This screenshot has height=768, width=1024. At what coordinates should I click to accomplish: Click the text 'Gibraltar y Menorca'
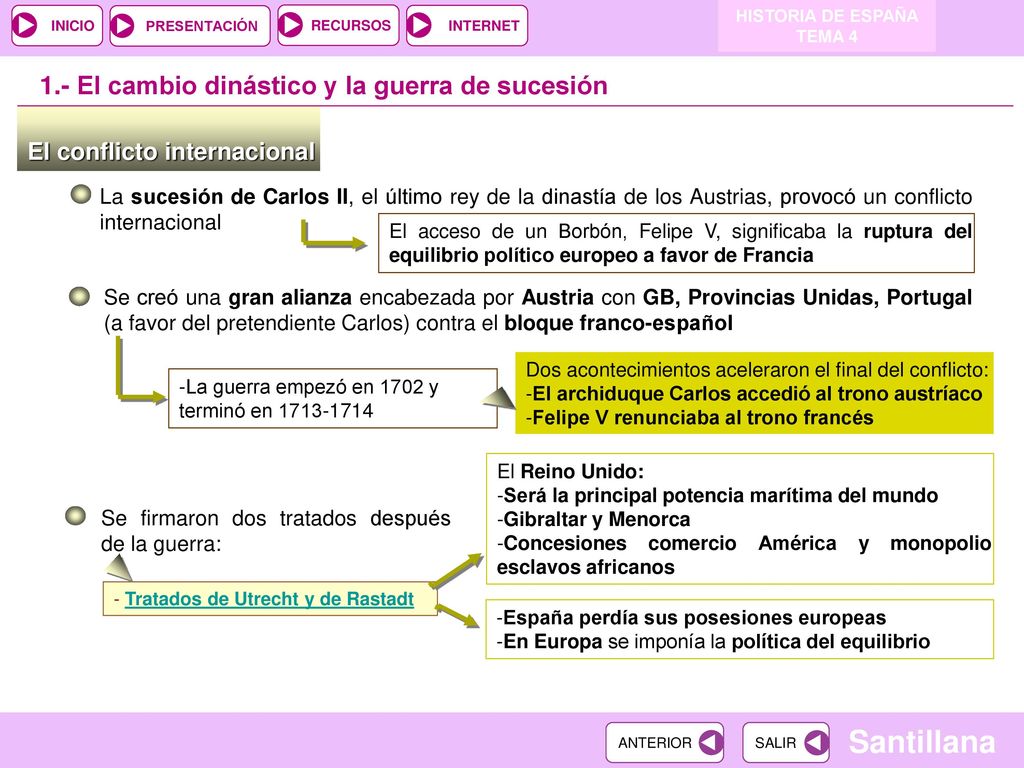pyautogui.click(x=597, y=519)
